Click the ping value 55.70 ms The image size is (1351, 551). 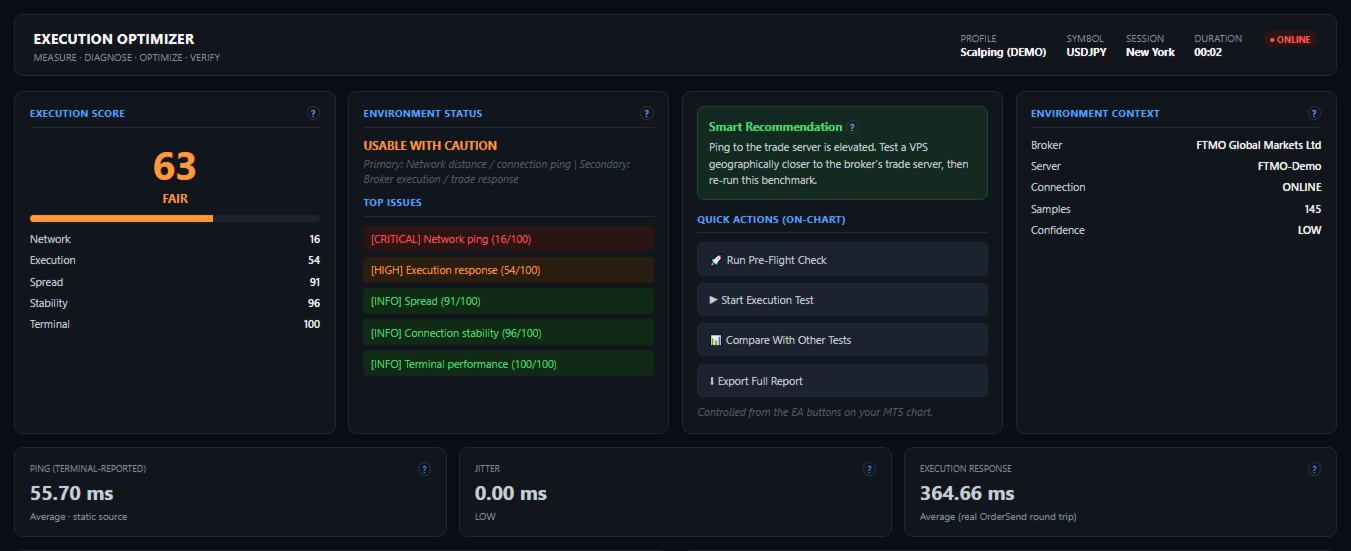tap(72, 493)
